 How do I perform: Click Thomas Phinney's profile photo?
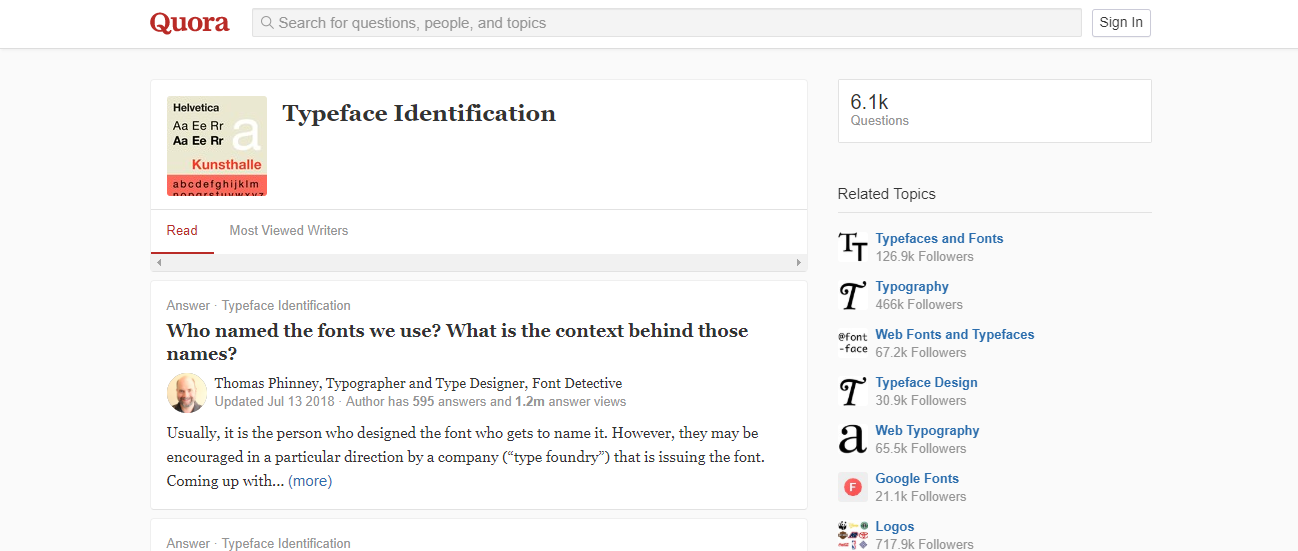pyautogui.click(x=187, y=393)
